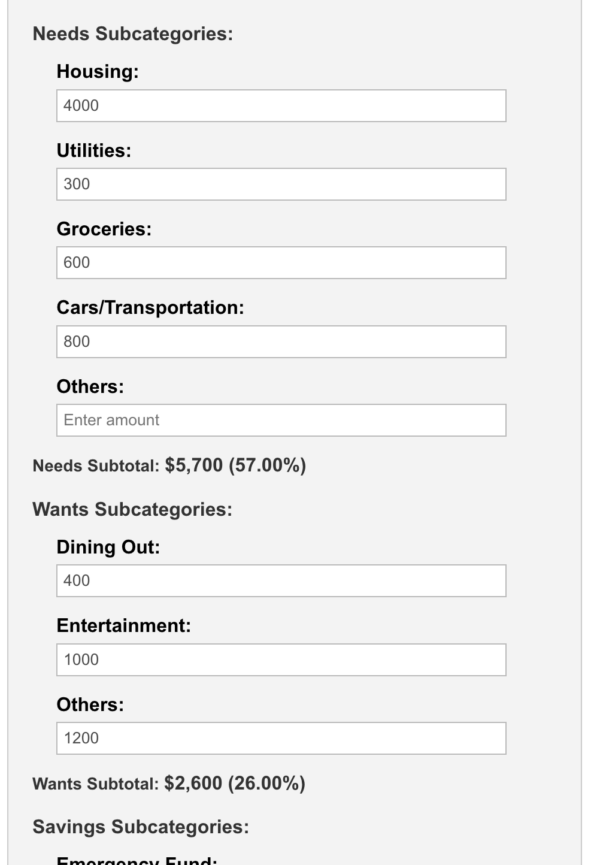Click the 'Emergency Fund:' label at bottom
The width and height of the screenshot is (600, 865).
point(137,859)
